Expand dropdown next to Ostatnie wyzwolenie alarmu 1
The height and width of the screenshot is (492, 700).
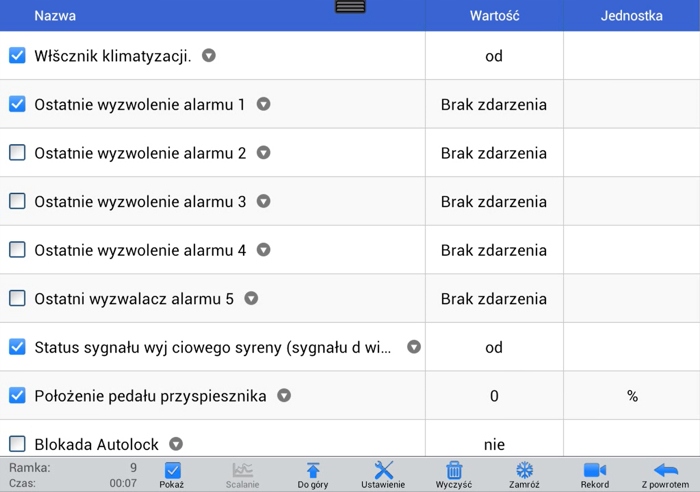tap(264, 104)
